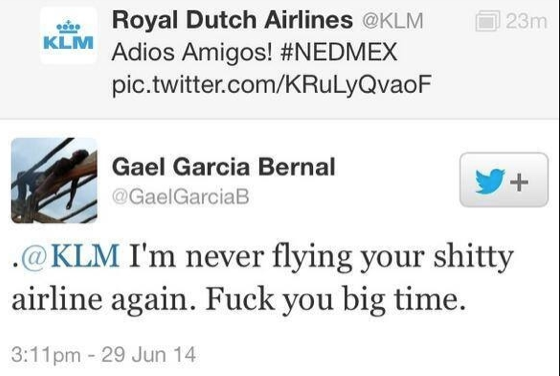The image size is (560, 376).
Task: Click the 23m timestamp of KLM's tweet
Action: coord(526,21)
